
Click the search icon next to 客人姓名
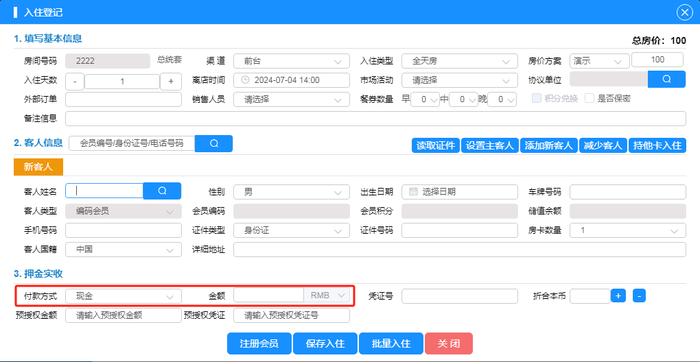[x=162, y=191]
